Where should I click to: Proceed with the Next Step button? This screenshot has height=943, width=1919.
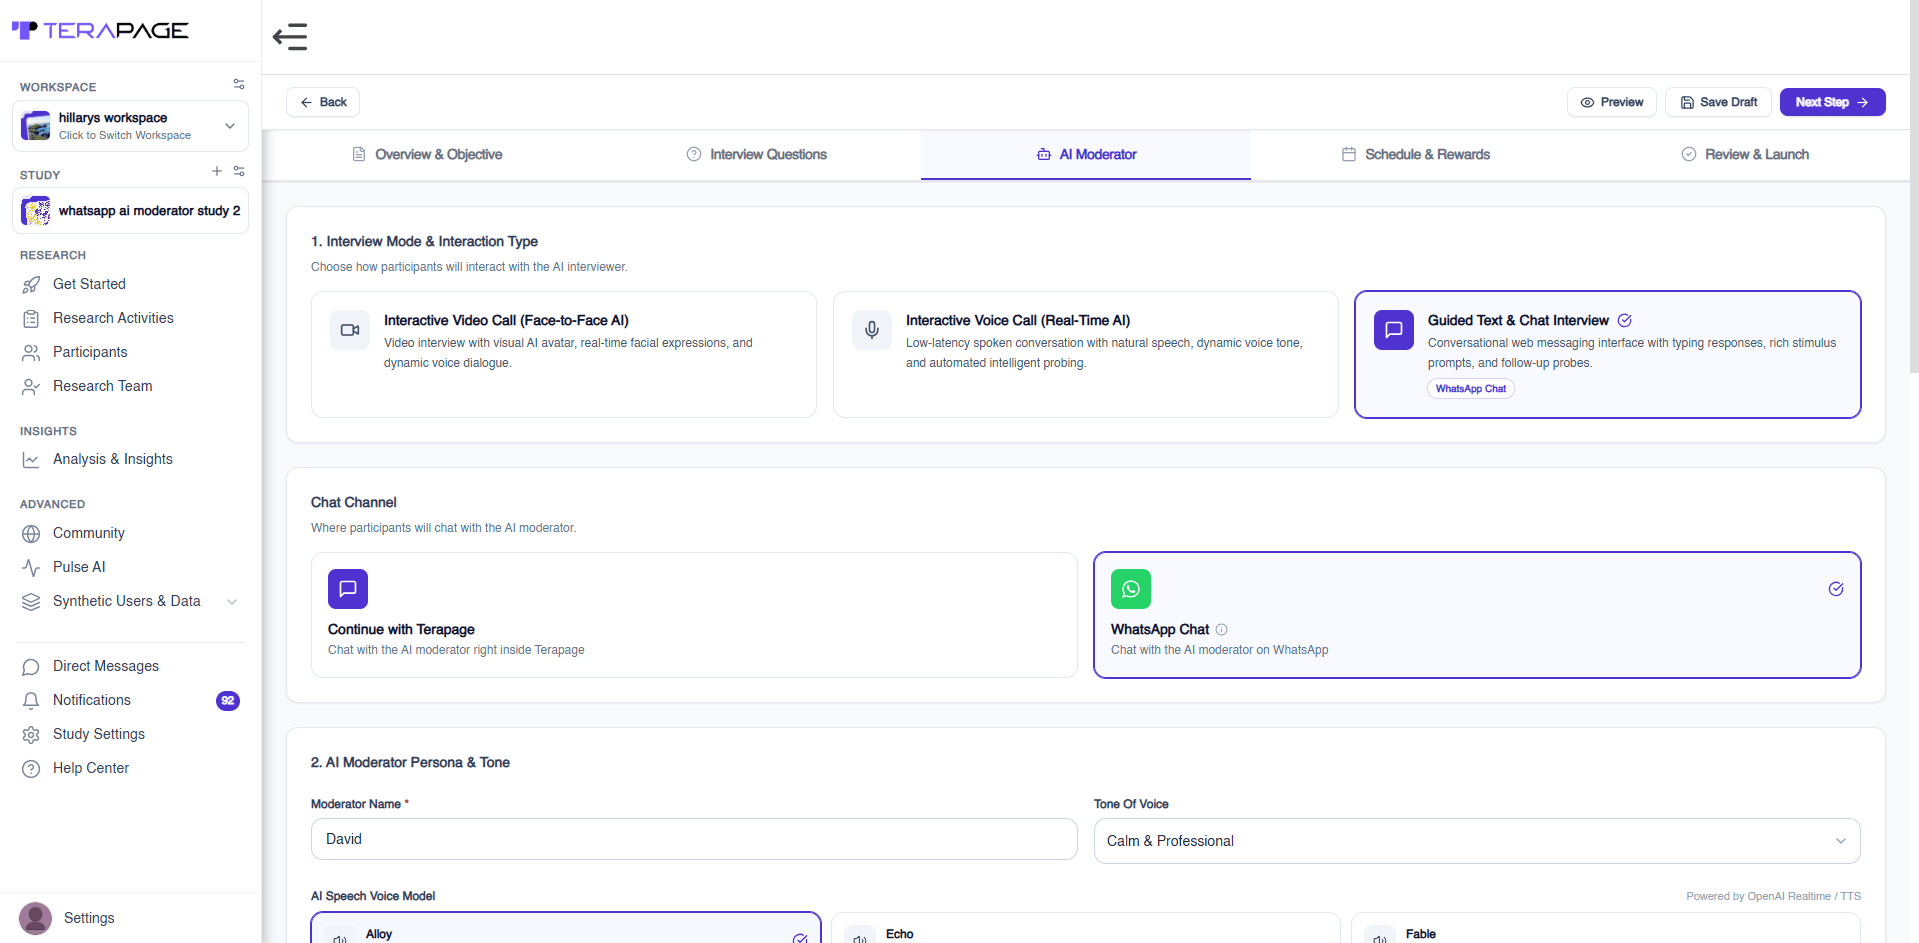(1832, 102)
